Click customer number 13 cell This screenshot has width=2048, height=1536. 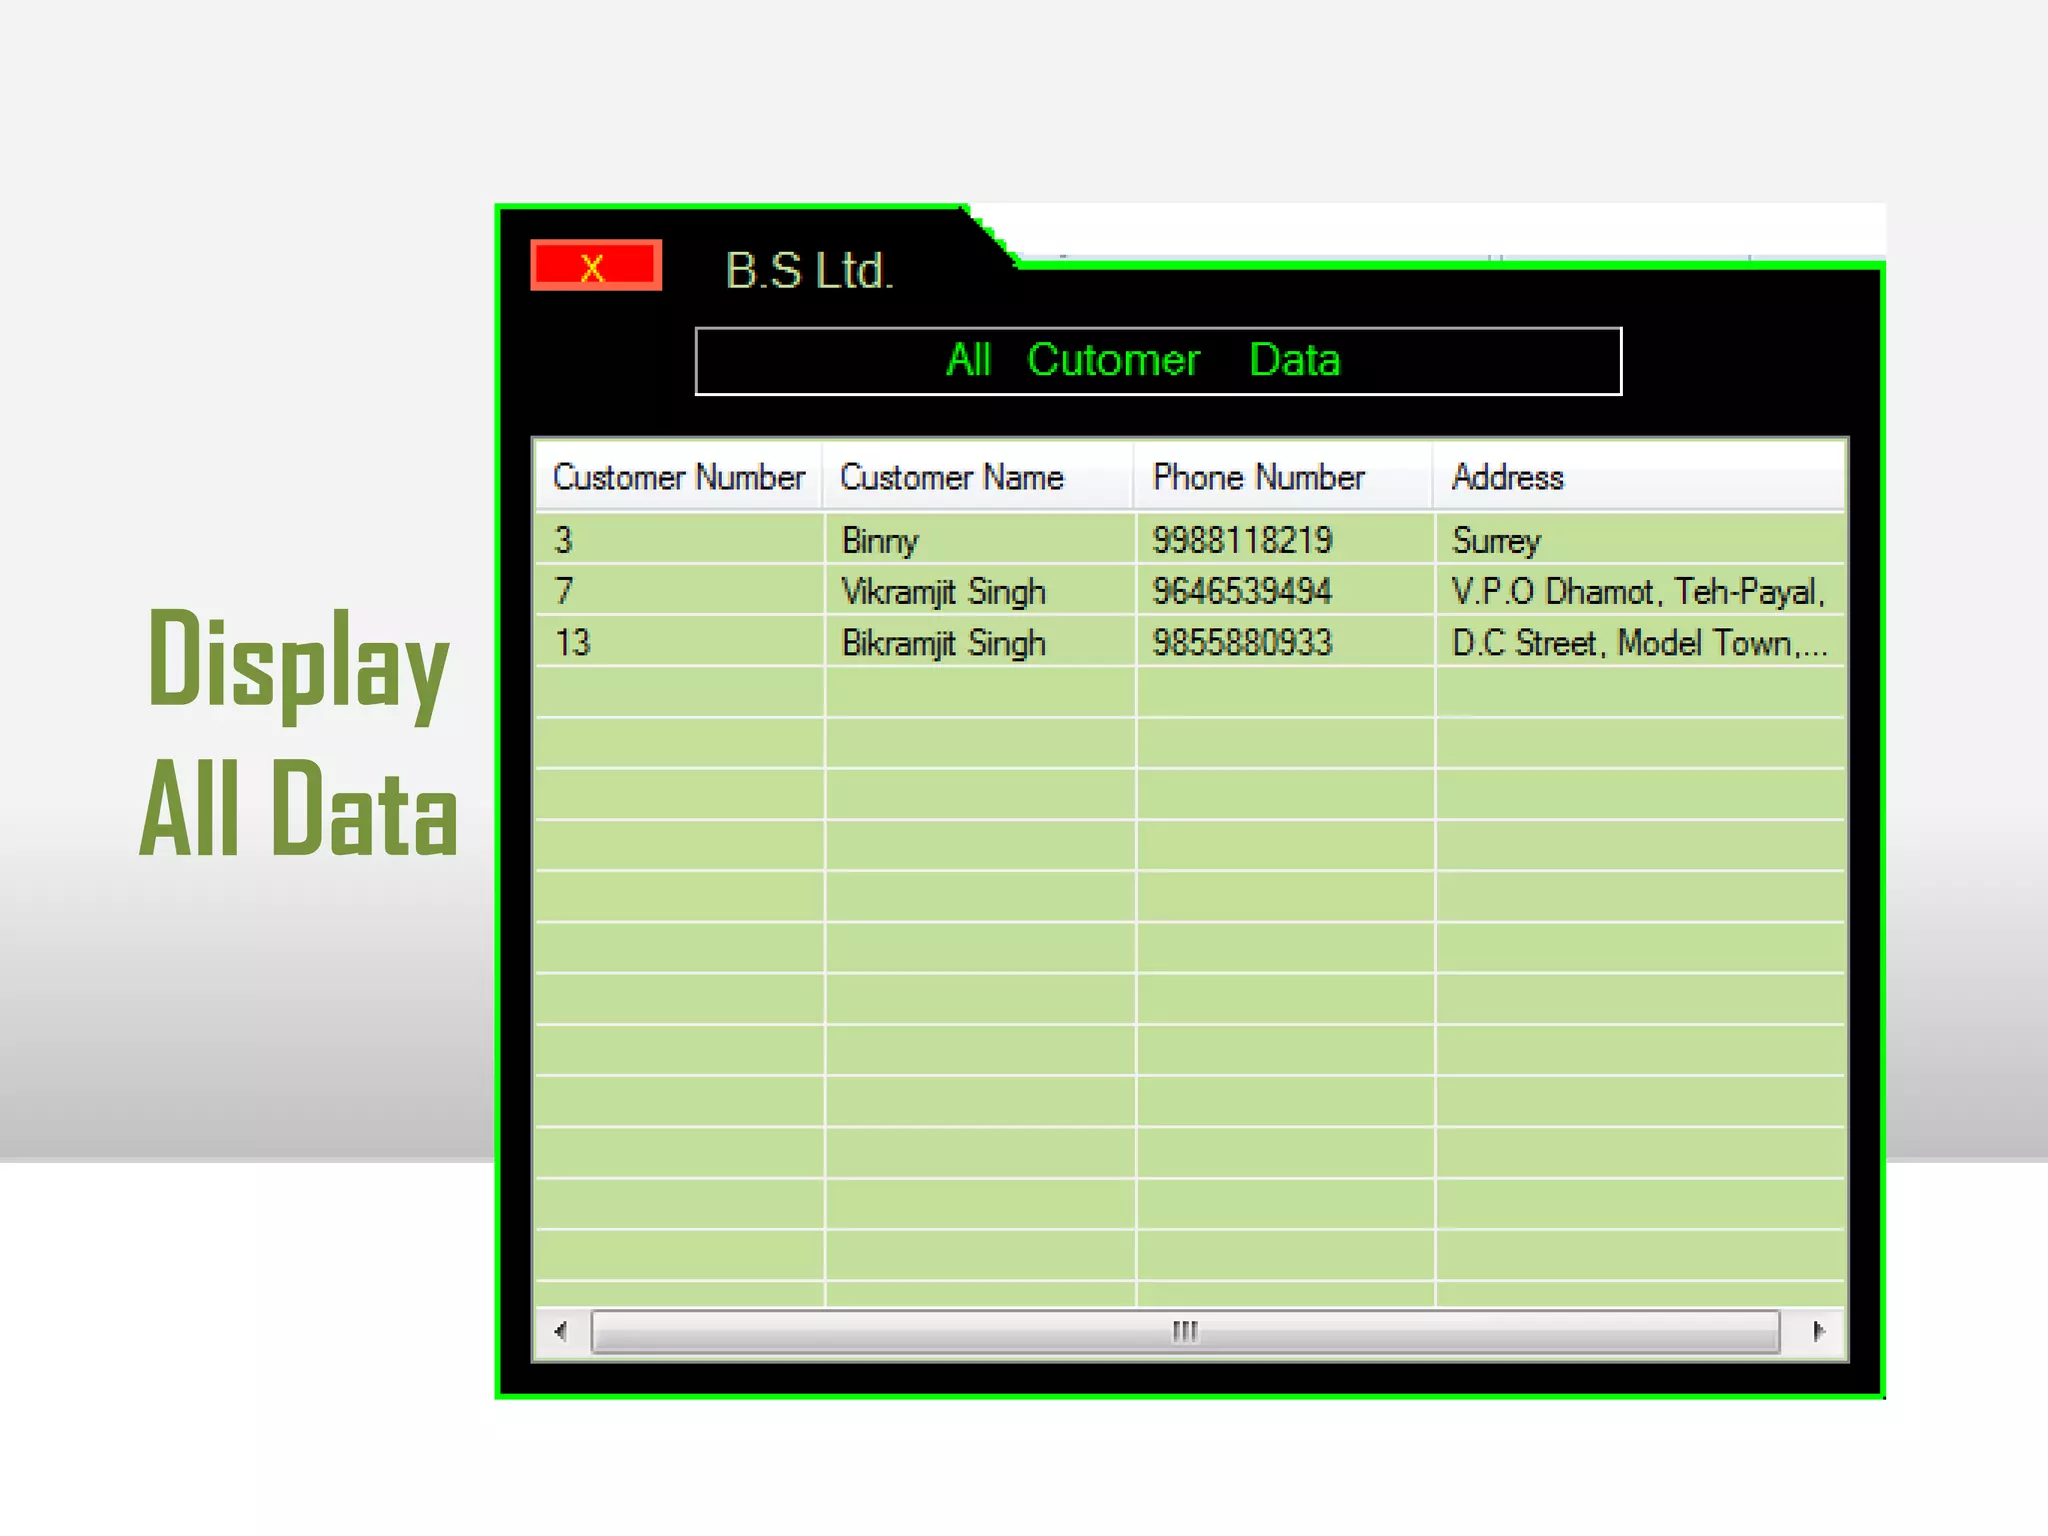coord(573,643)
